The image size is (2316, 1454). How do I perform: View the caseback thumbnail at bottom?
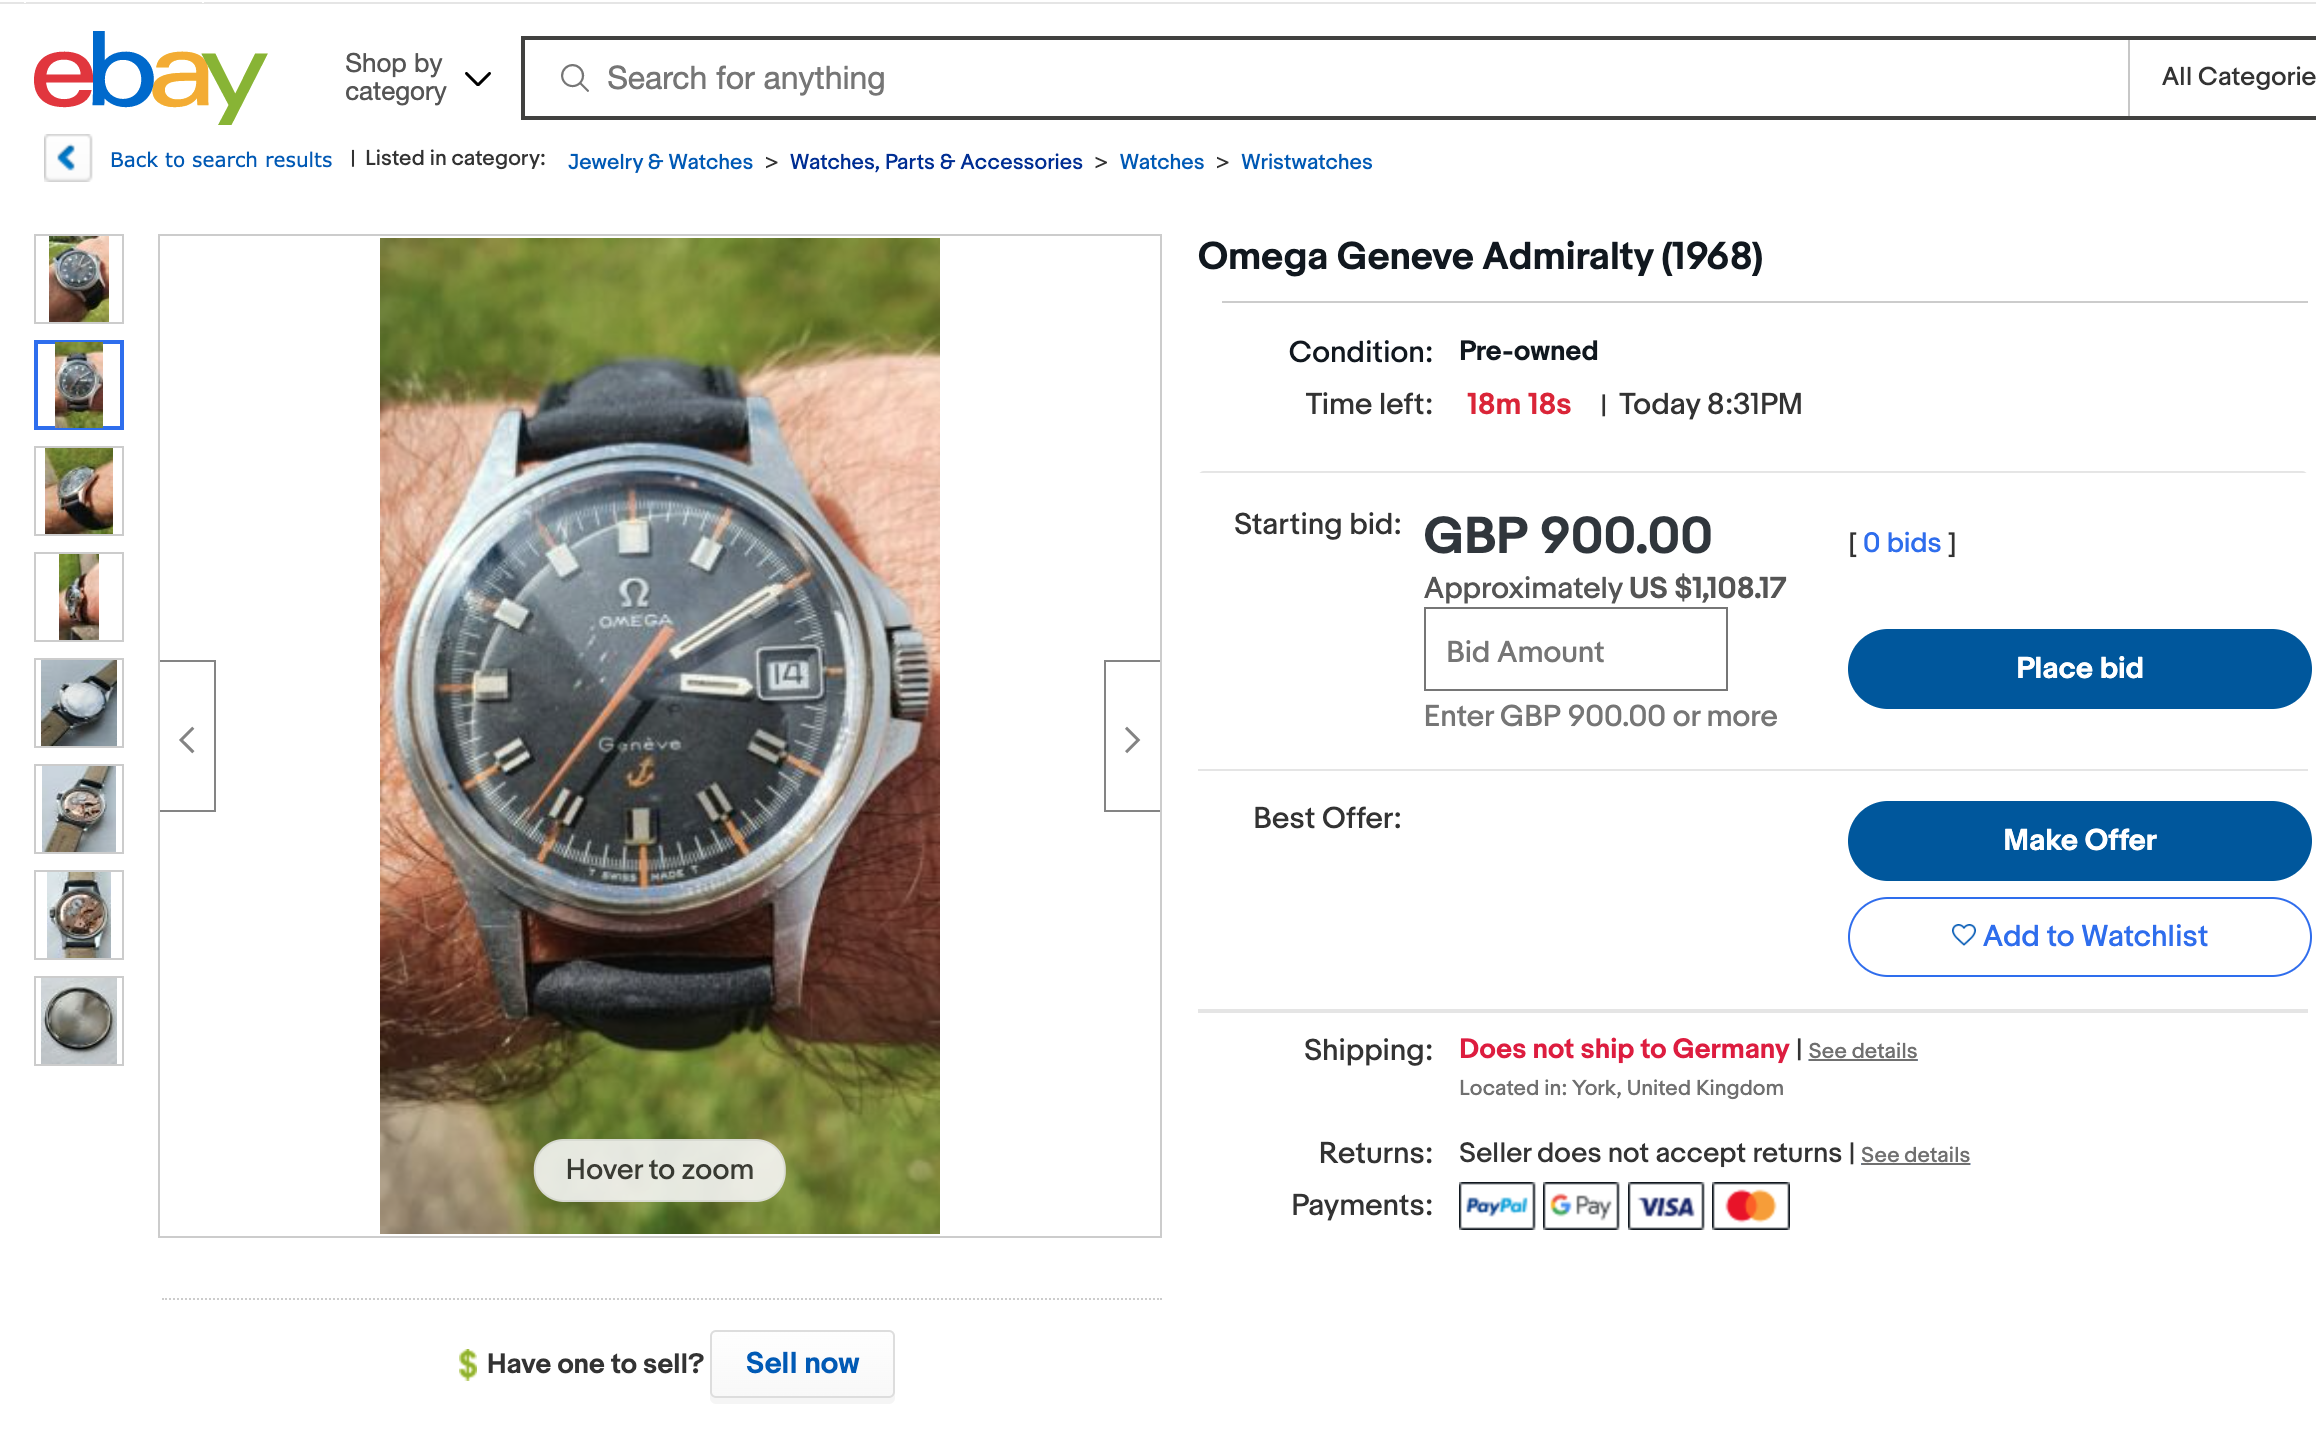point(79,1021)
